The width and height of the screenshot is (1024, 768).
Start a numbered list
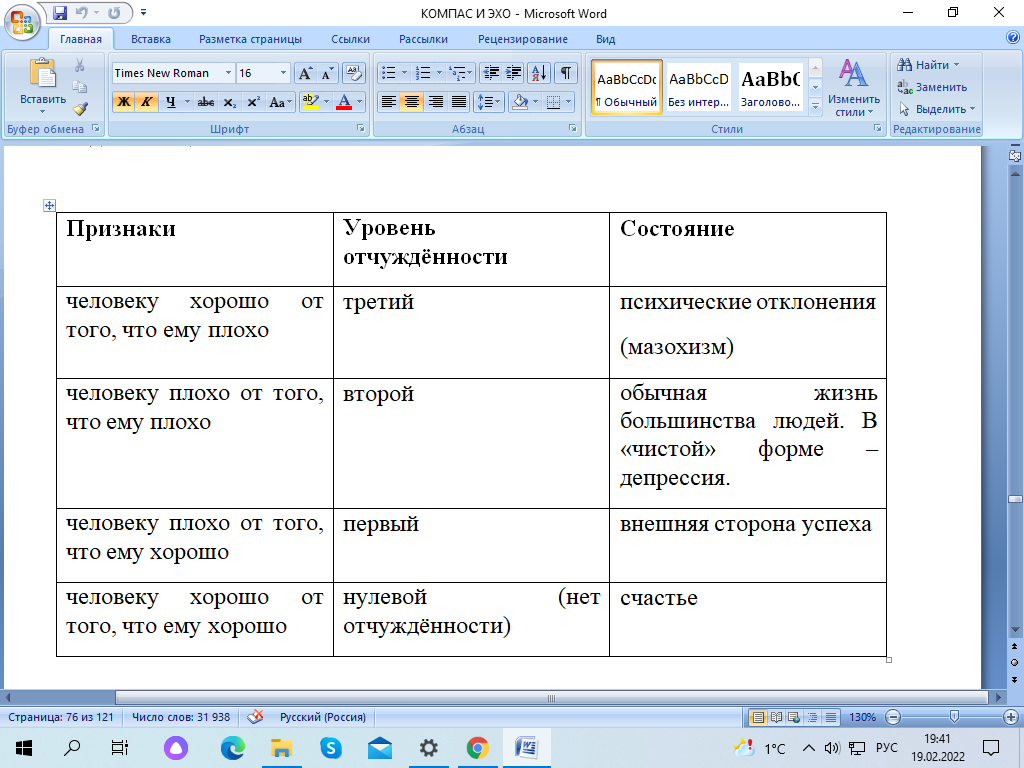423,73
